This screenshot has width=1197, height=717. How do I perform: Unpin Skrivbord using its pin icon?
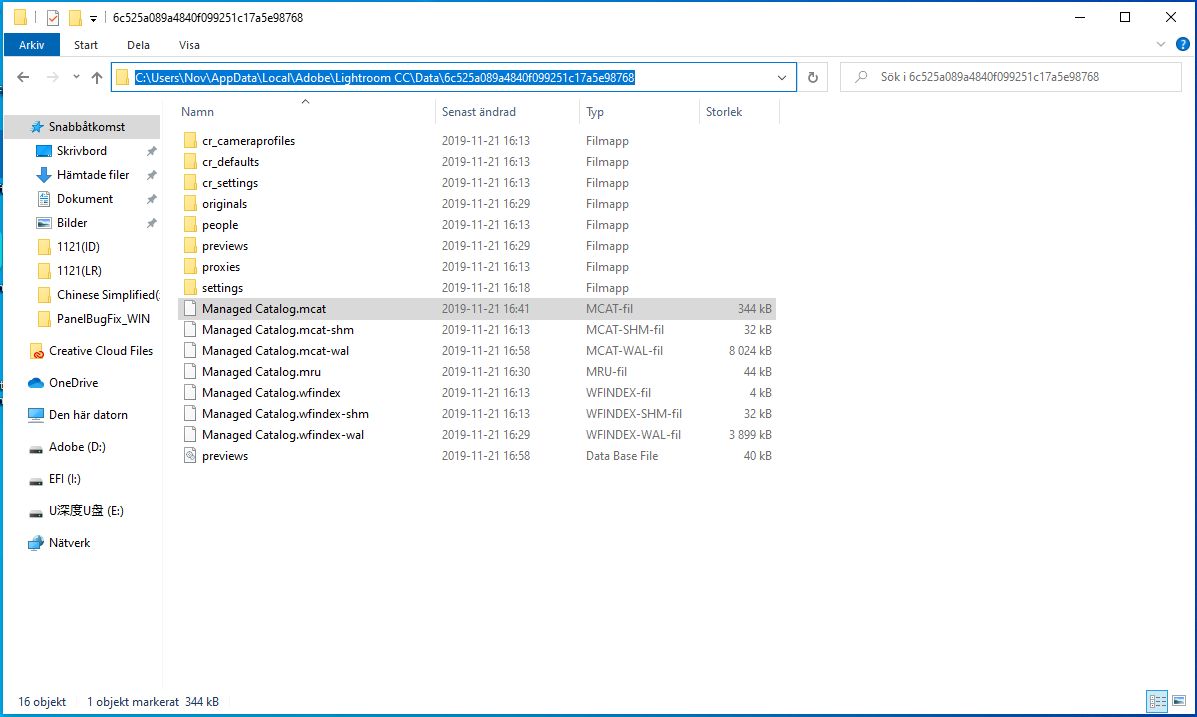[151, 151]
